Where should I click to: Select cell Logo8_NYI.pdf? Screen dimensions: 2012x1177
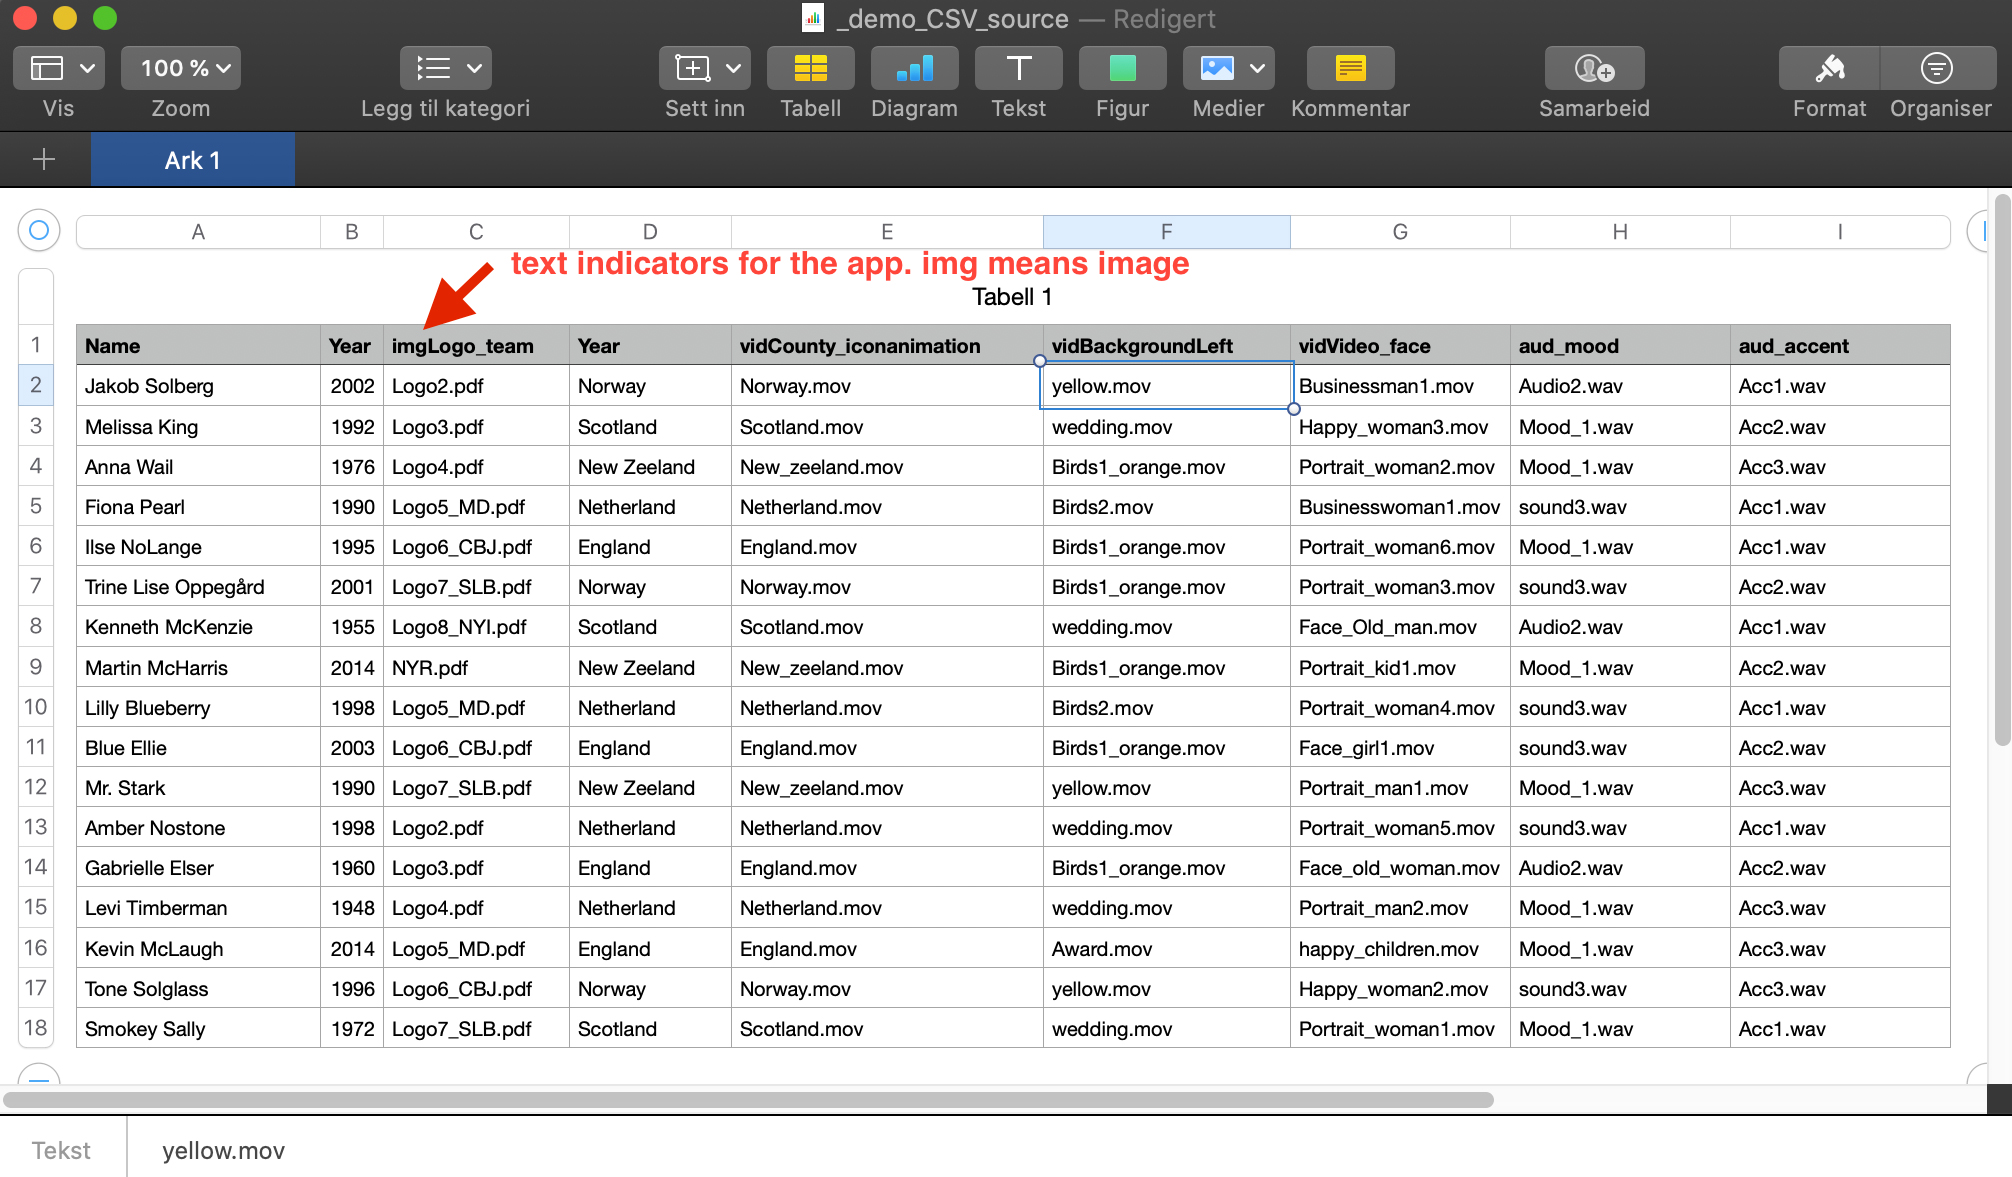click(x=476, y=627)
